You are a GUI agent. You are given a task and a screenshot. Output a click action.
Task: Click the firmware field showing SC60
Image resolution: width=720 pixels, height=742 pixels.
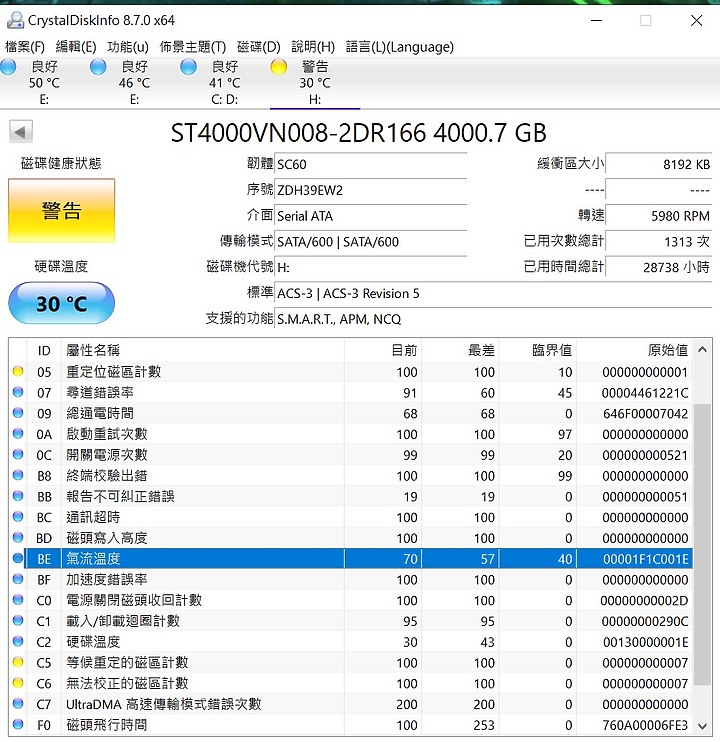pyautogui.click(x=370, y=164)
